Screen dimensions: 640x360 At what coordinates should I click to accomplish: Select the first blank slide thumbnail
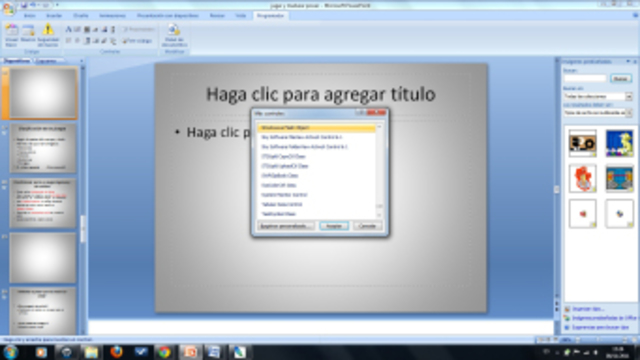43,93
